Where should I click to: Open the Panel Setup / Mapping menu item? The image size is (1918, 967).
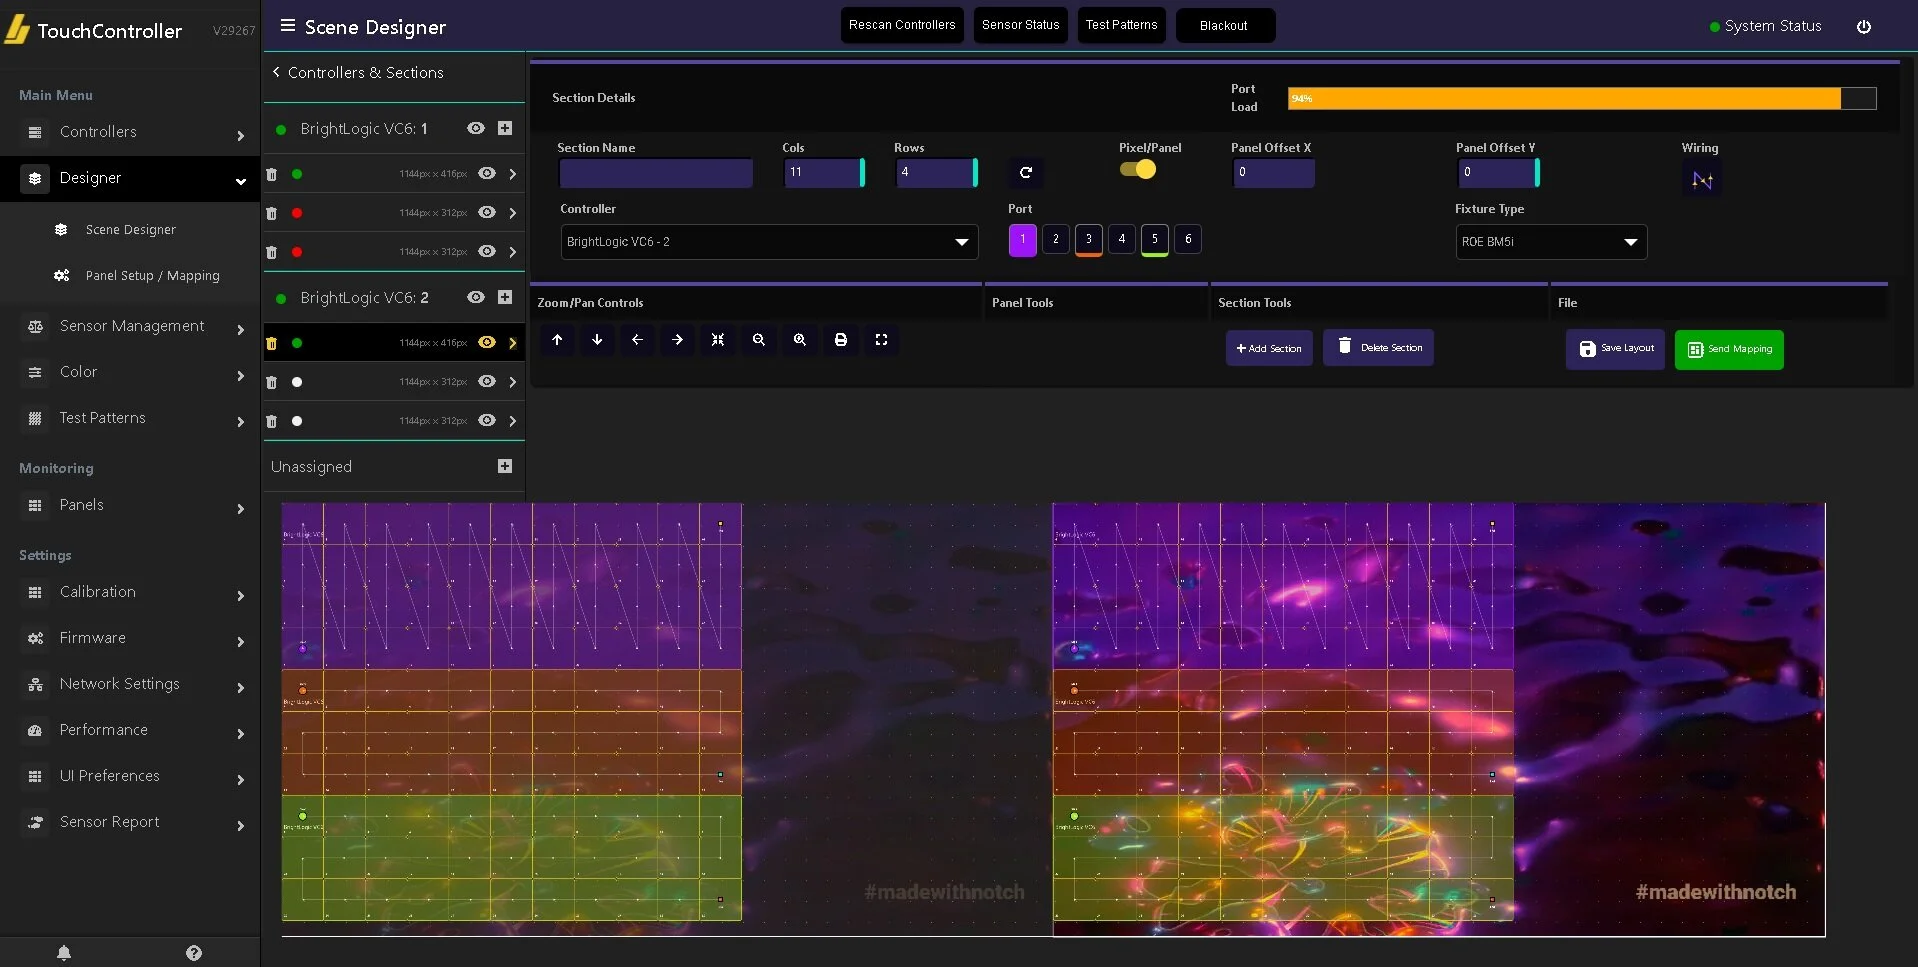151,275
